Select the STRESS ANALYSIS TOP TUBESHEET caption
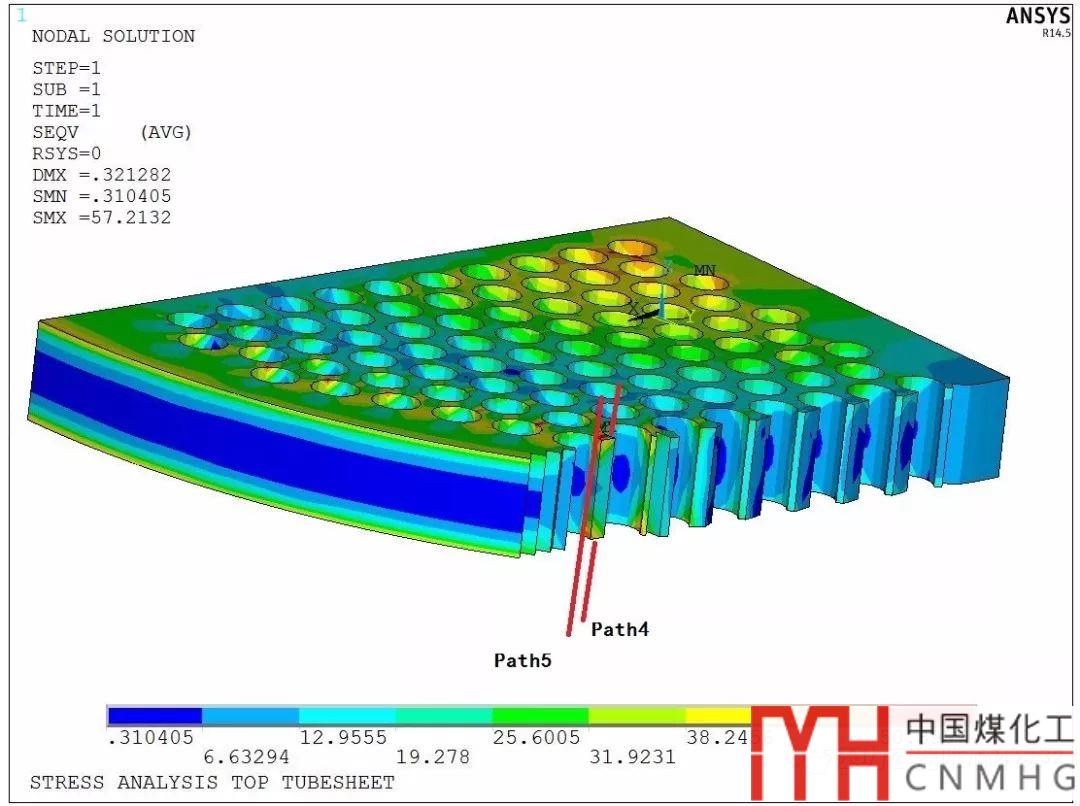The height and width of the screenshot is (806, 1080). click(211, 783)
